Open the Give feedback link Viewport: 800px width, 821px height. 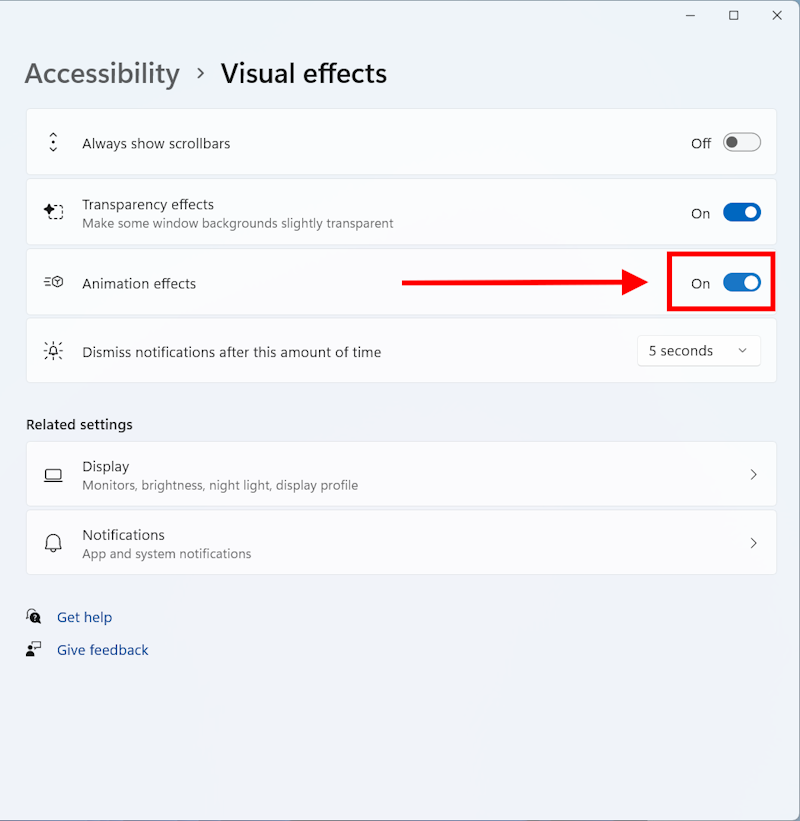(x=102, y=650)
